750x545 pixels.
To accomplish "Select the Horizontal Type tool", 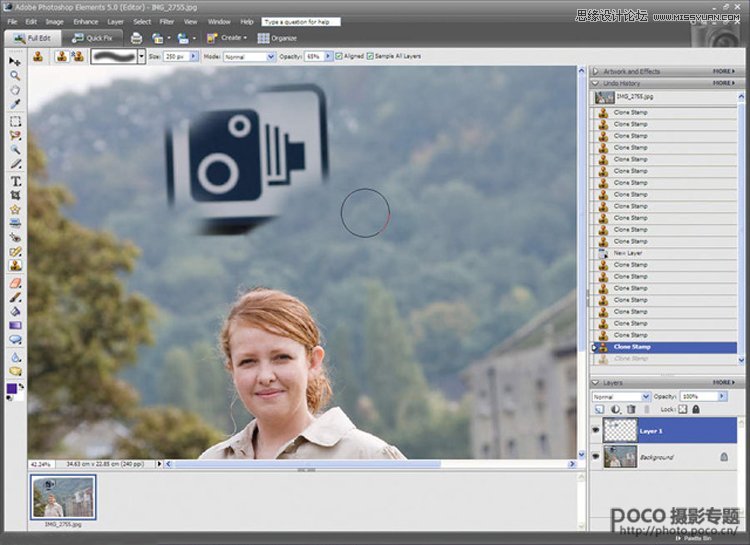I will click(x=15, y=181).
